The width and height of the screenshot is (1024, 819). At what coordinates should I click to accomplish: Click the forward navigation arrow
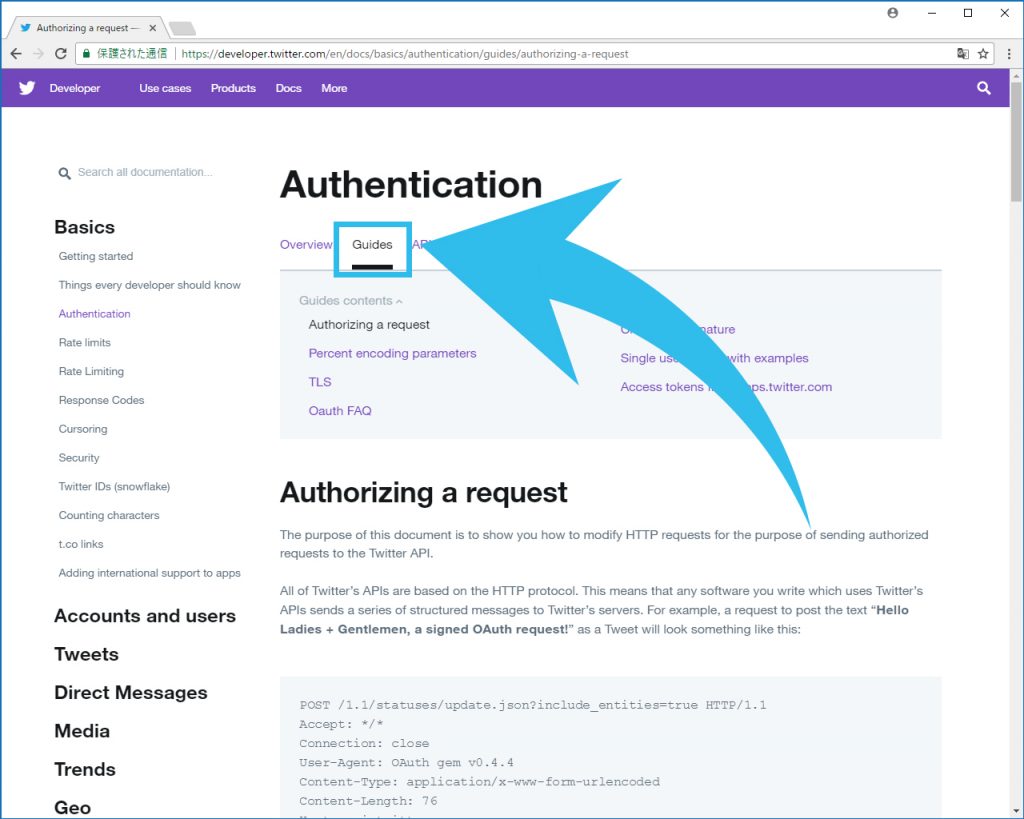click(x=39, y=54)
